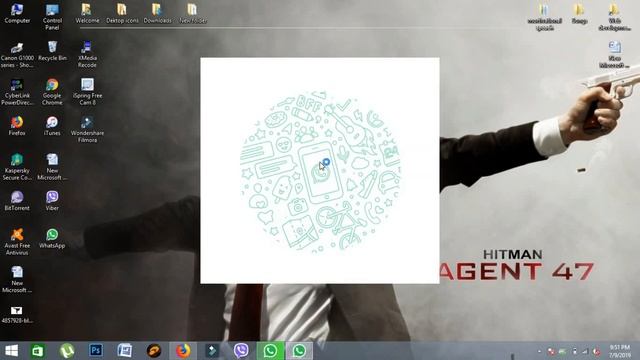Viewport: 640px width, 360px height.
Task: Open the Kaspersky Secure Connection shortcut
Action: (x=17, y=167)
